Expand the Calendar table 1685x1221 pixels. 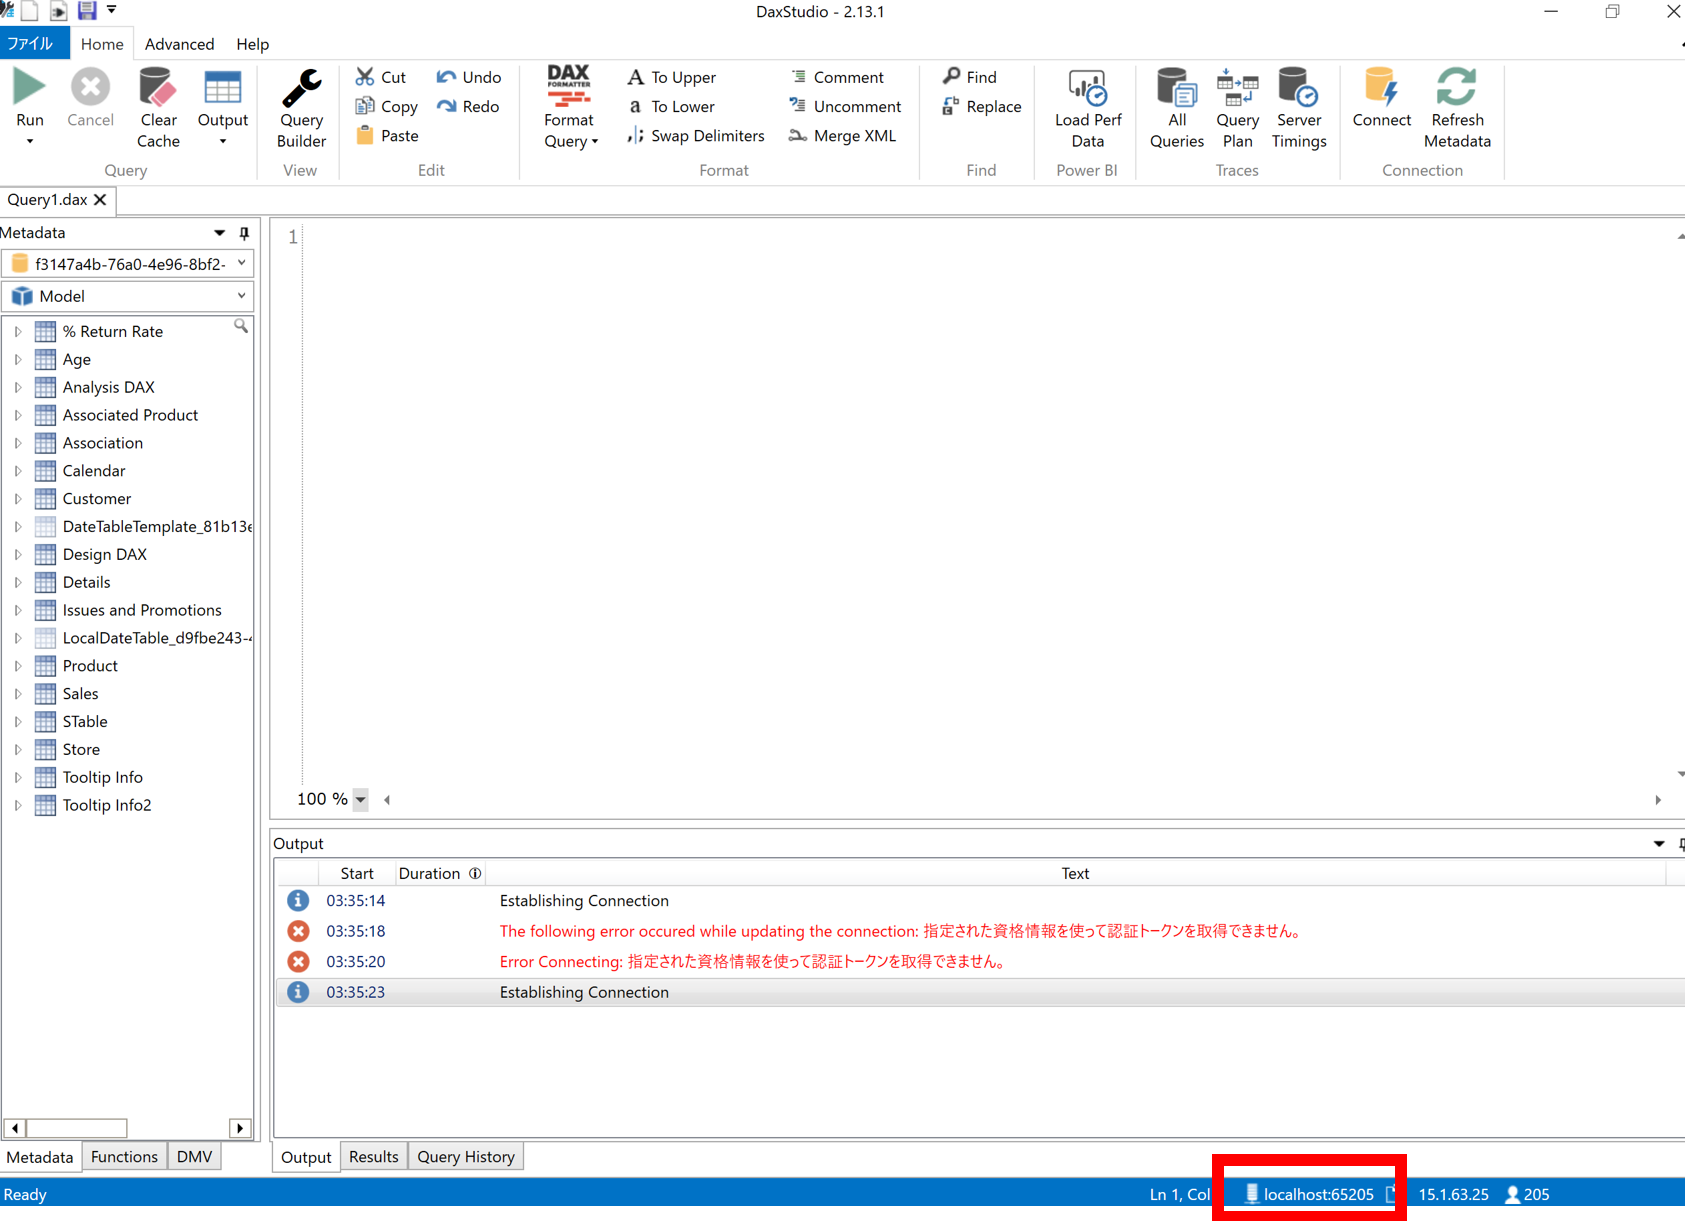pyautogui.click(x=18, y=471)
